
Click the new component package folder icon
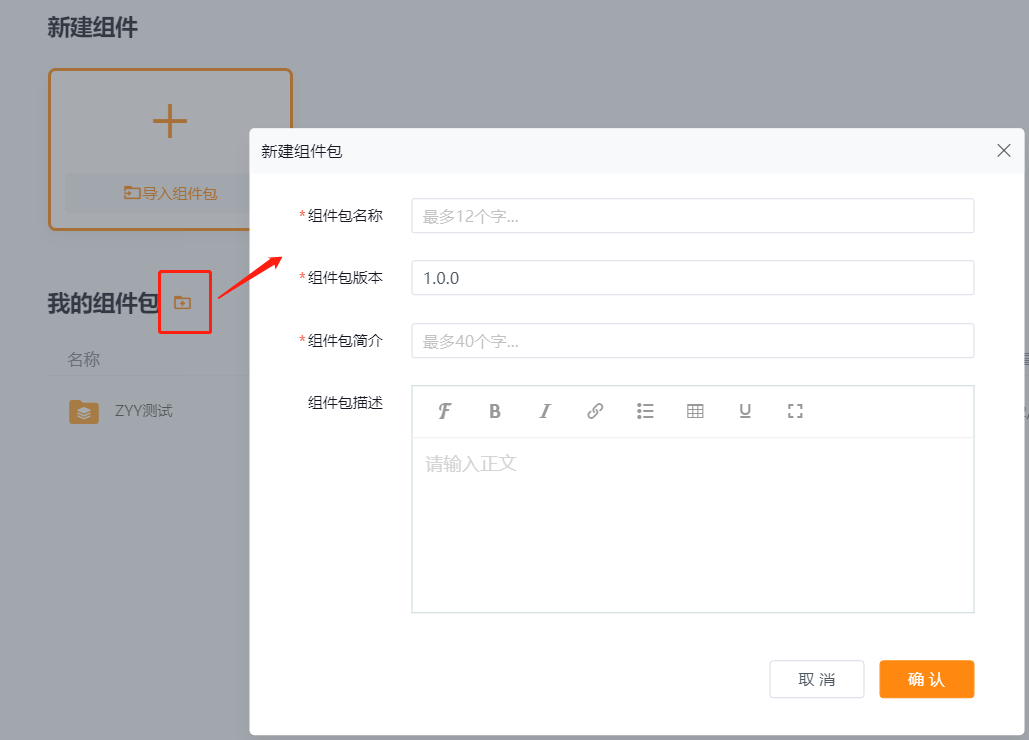tap(183, 302)
